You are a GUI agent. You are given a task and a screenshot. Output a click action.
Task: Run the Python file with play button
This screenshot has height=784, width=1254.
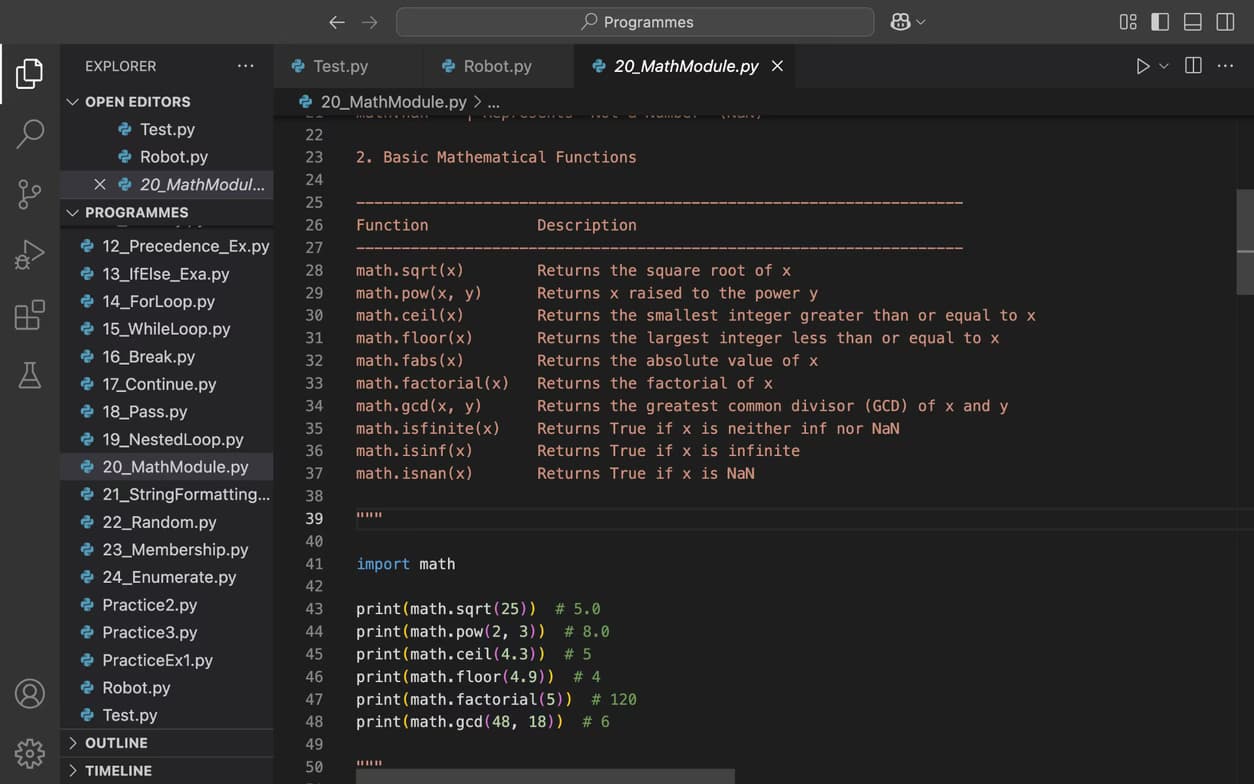point(1142,66)
